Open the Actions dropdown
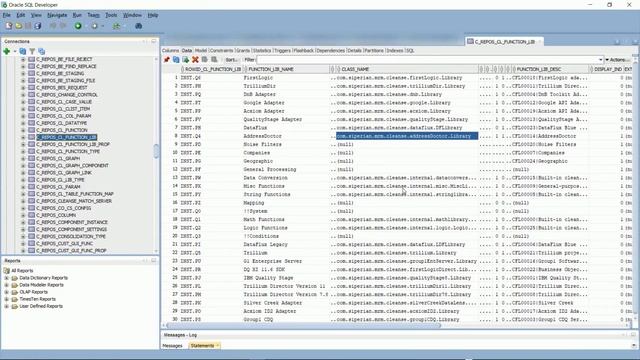Screen dimensions: 640x360 pos(617,60)
